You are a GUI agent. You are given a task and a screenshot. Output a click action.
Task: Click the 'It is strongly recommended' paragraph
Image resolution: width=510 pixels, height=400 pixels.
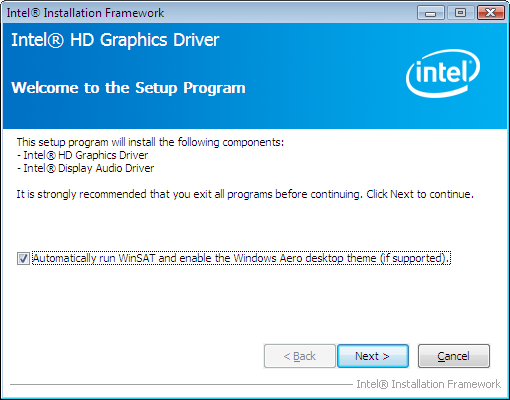(245, 194)
